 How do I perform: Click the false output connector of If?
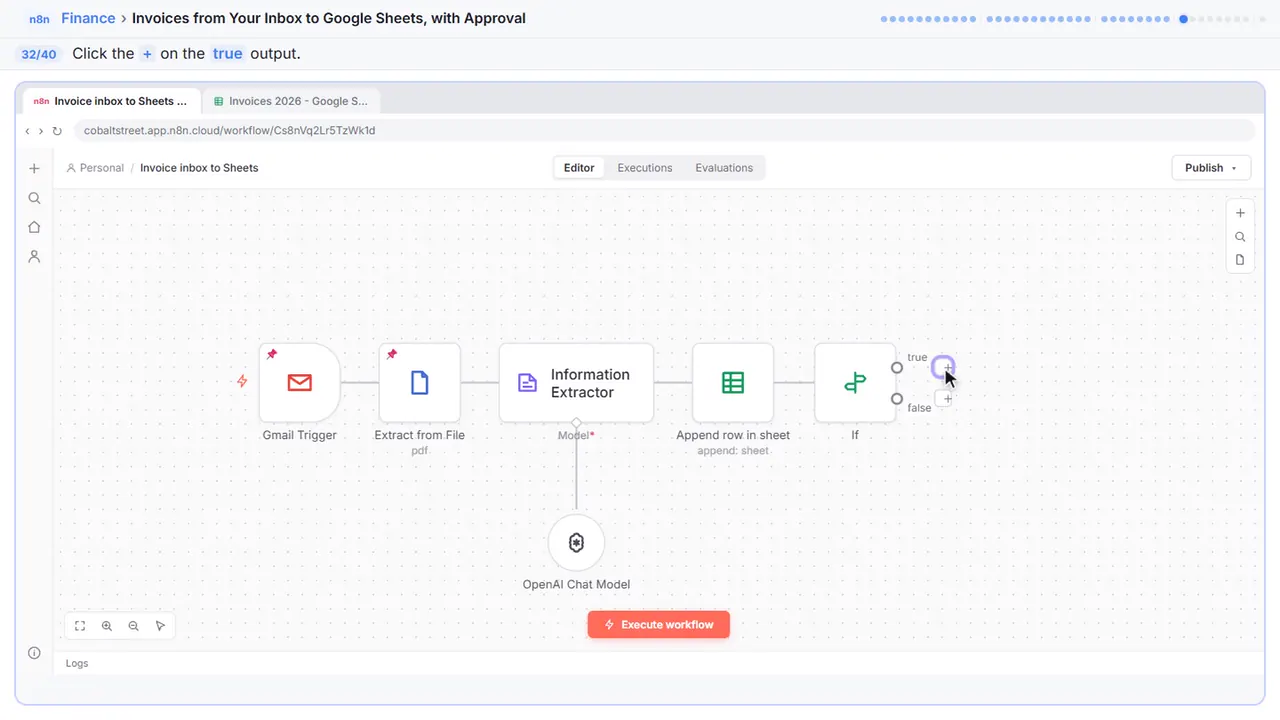click(897, 399)
